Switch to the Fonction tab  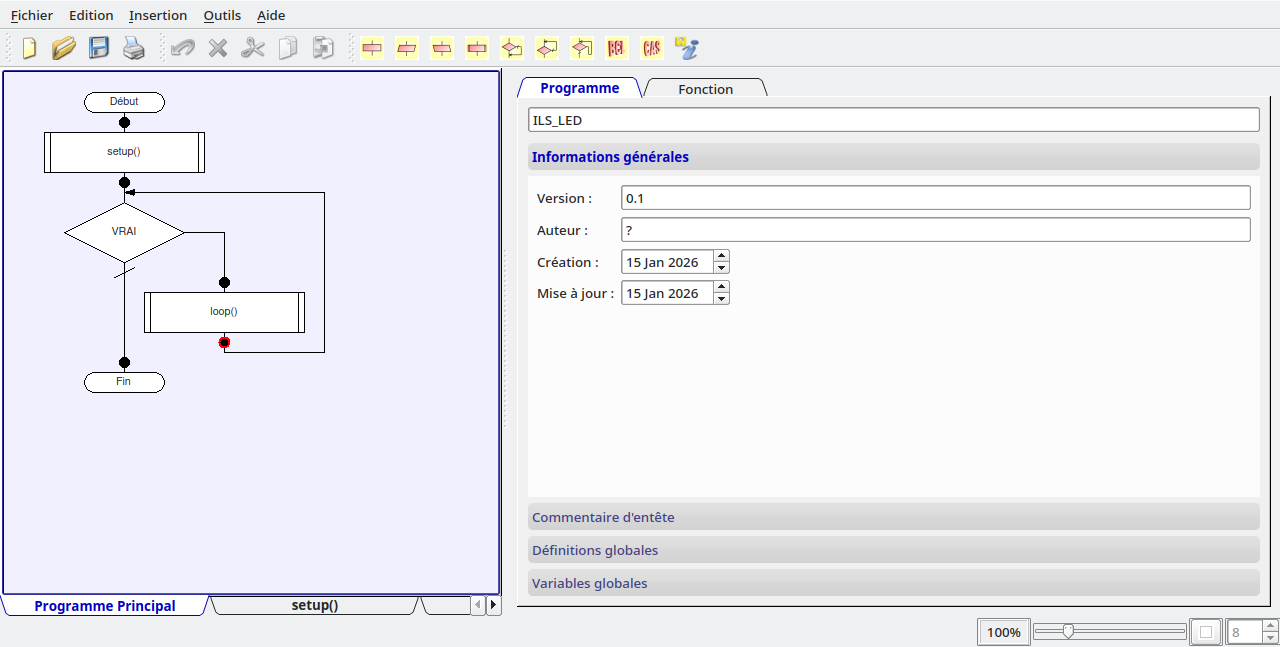[x=705, y=89]
